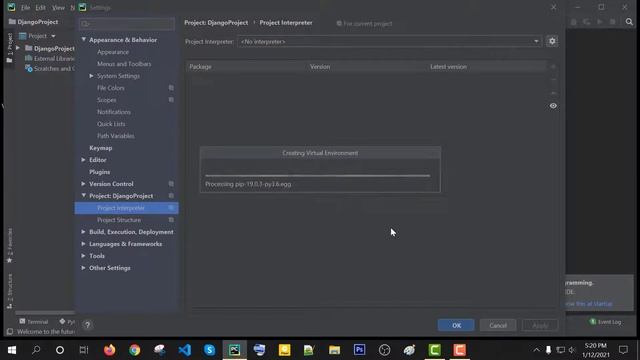Show hidden system tray icons
Screen dimensions: 640x360
pyautogui.click(x=536, y=350)
